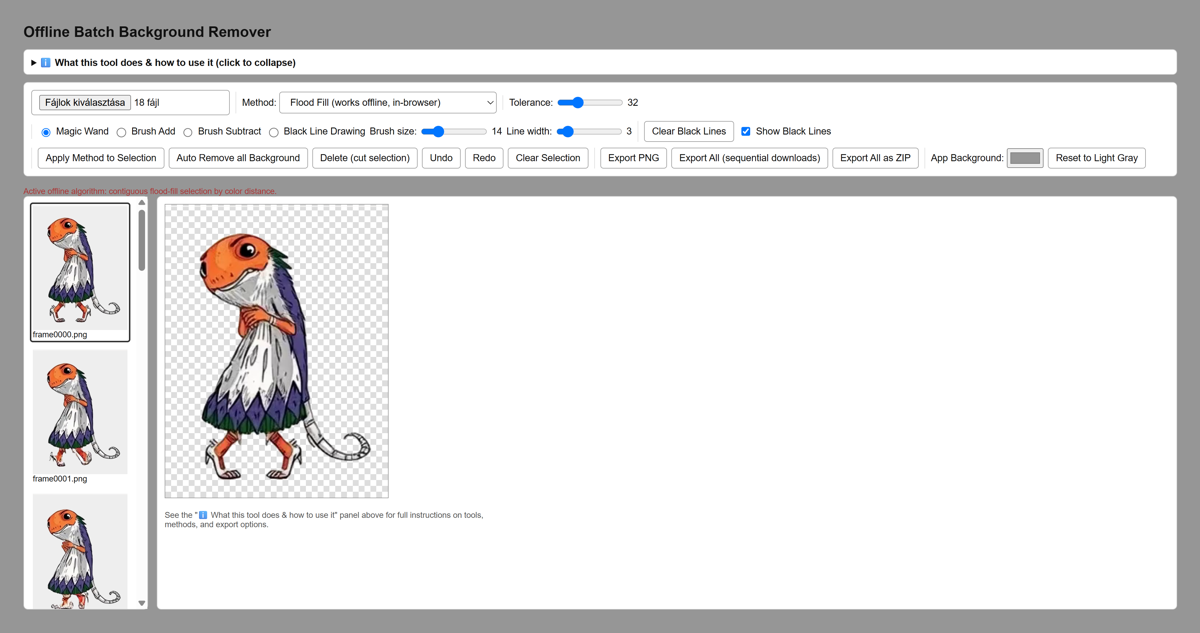The image size is (1200, 633).
Task: Select the Brush Subtract radio option
Action: coord(188,132)
